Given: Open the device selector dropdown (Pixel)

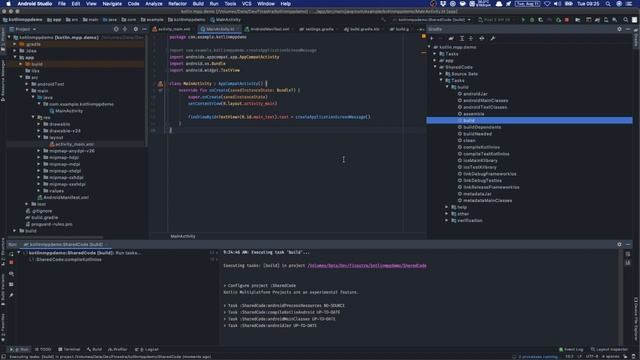Looking at the screenshot, I should point(497,20).
